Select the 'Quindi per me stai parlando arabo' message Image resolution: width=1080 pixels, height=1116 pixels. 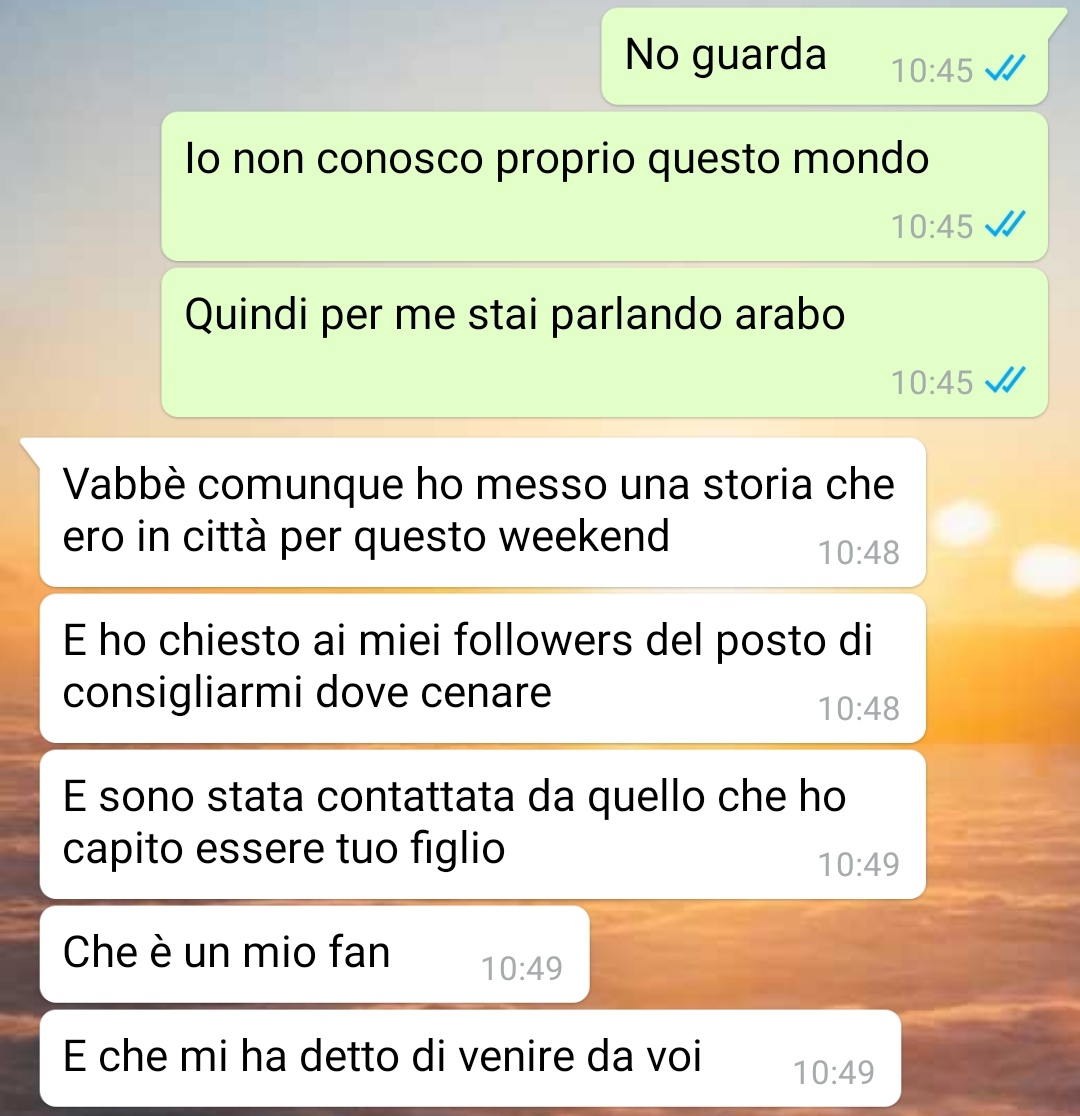tap(604, 342)
